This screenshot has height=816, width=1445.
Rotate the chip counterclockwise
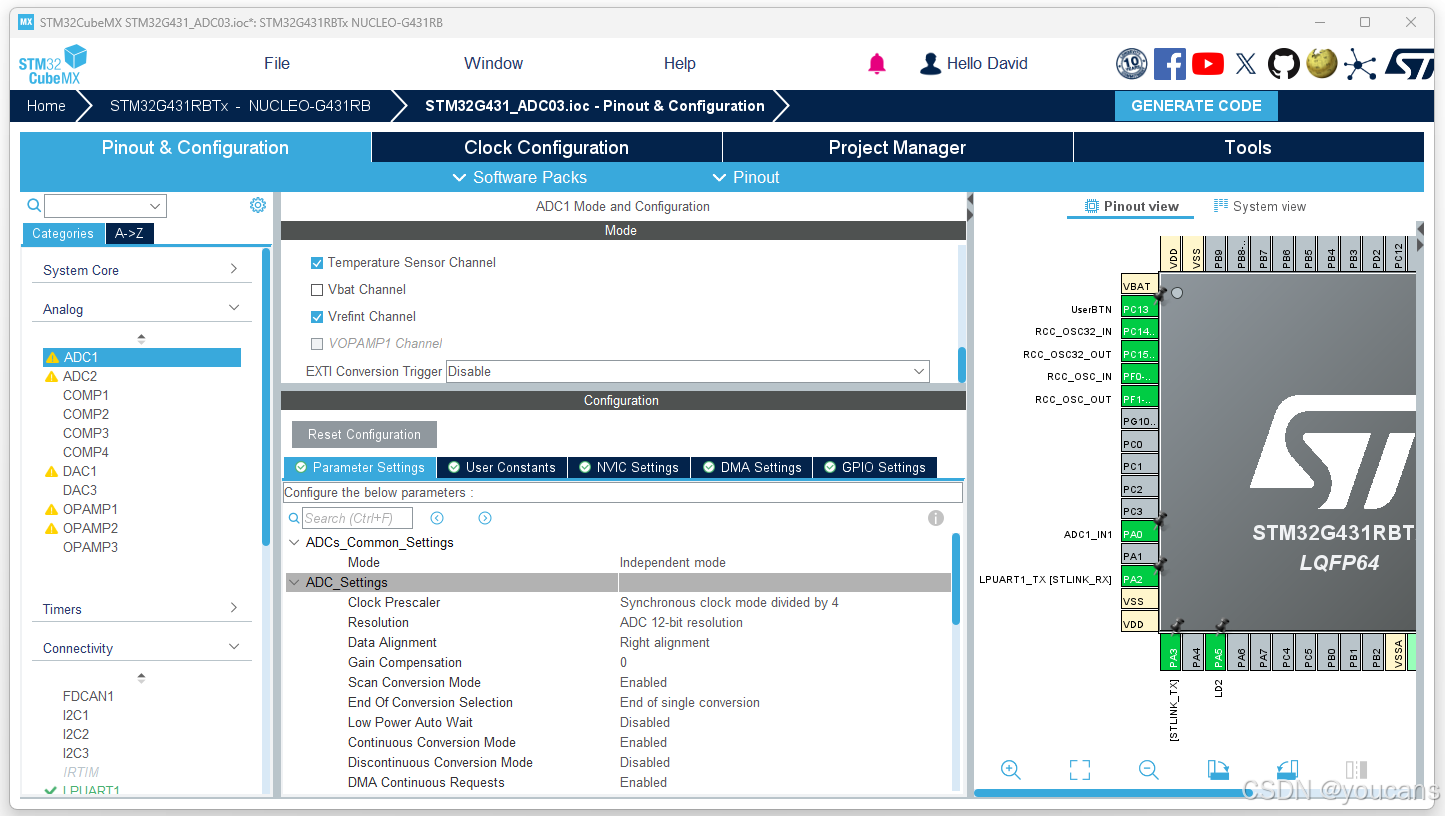coord(1287,770)
